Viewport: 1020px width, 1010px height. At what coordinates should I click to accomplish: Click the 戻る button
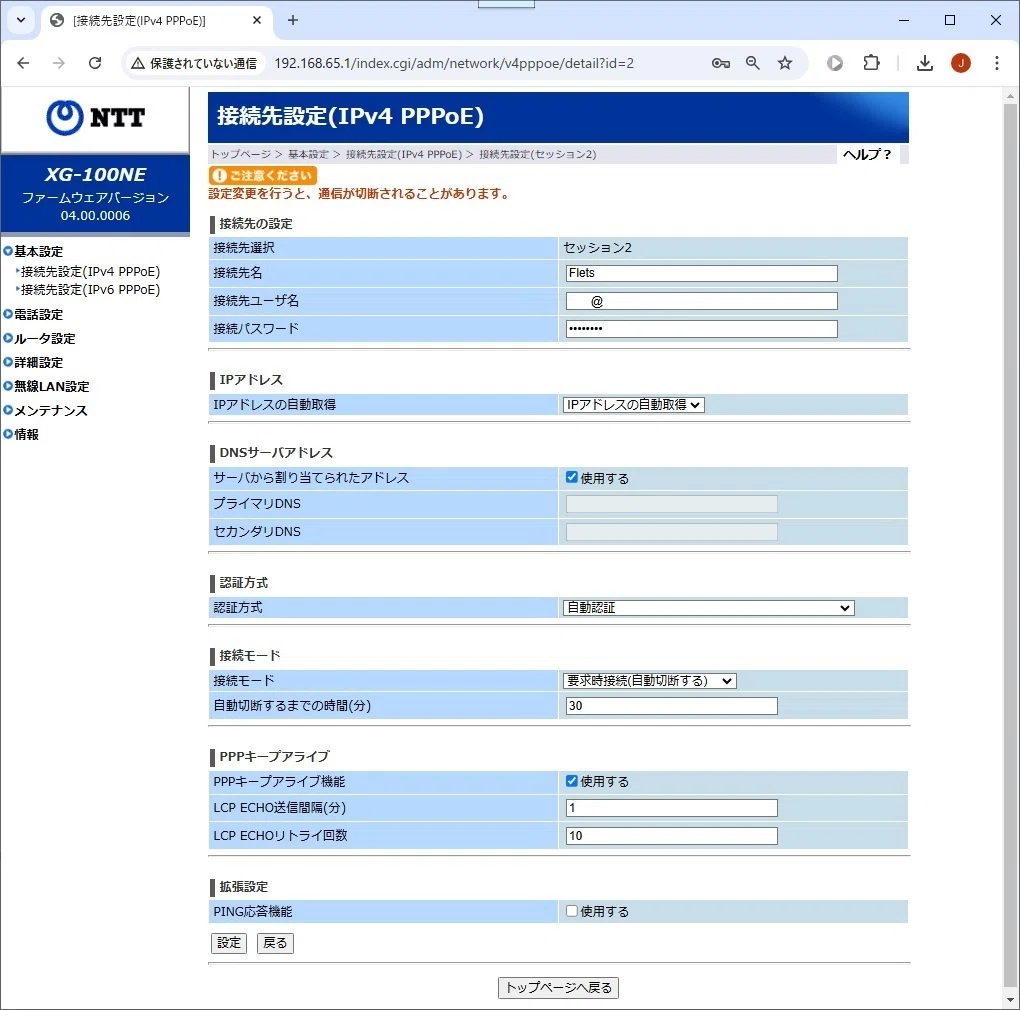(275, 943)
